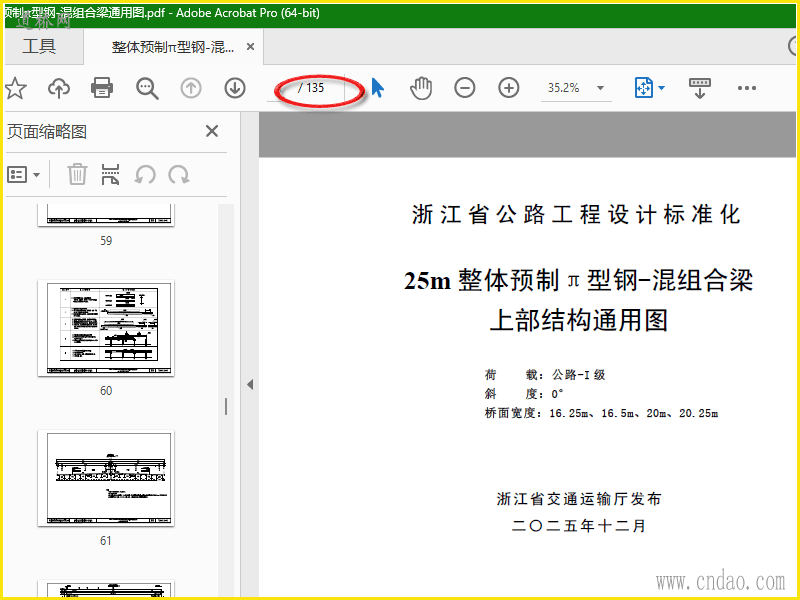
Task: Click the page number input field
Action: pos(282,88)
